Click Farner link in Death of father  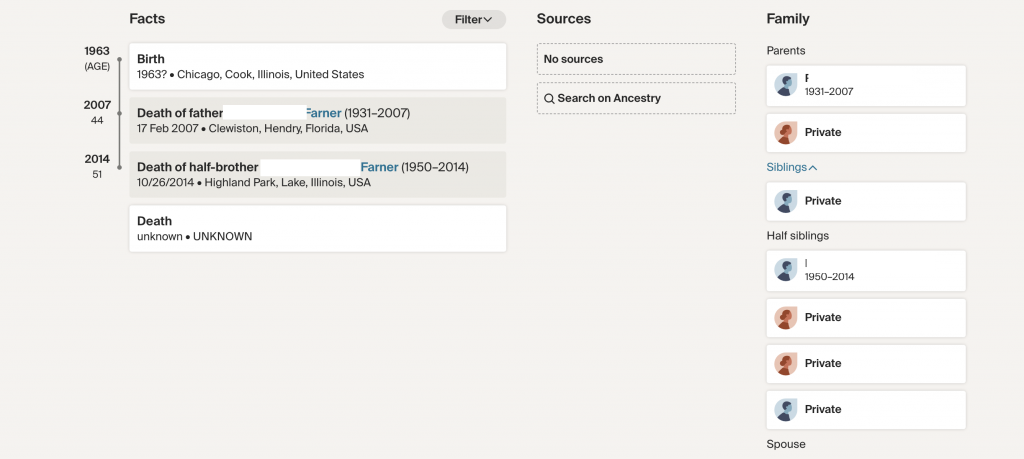click(323, 113)
